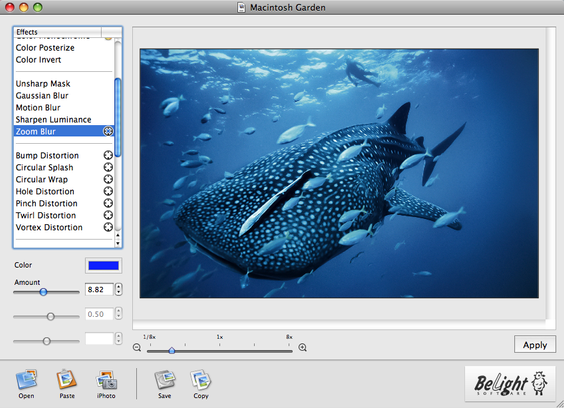Click the center-point icon beside Bump Distortion
The height and width of the screenshot is (408, 564).
point(108,155)
